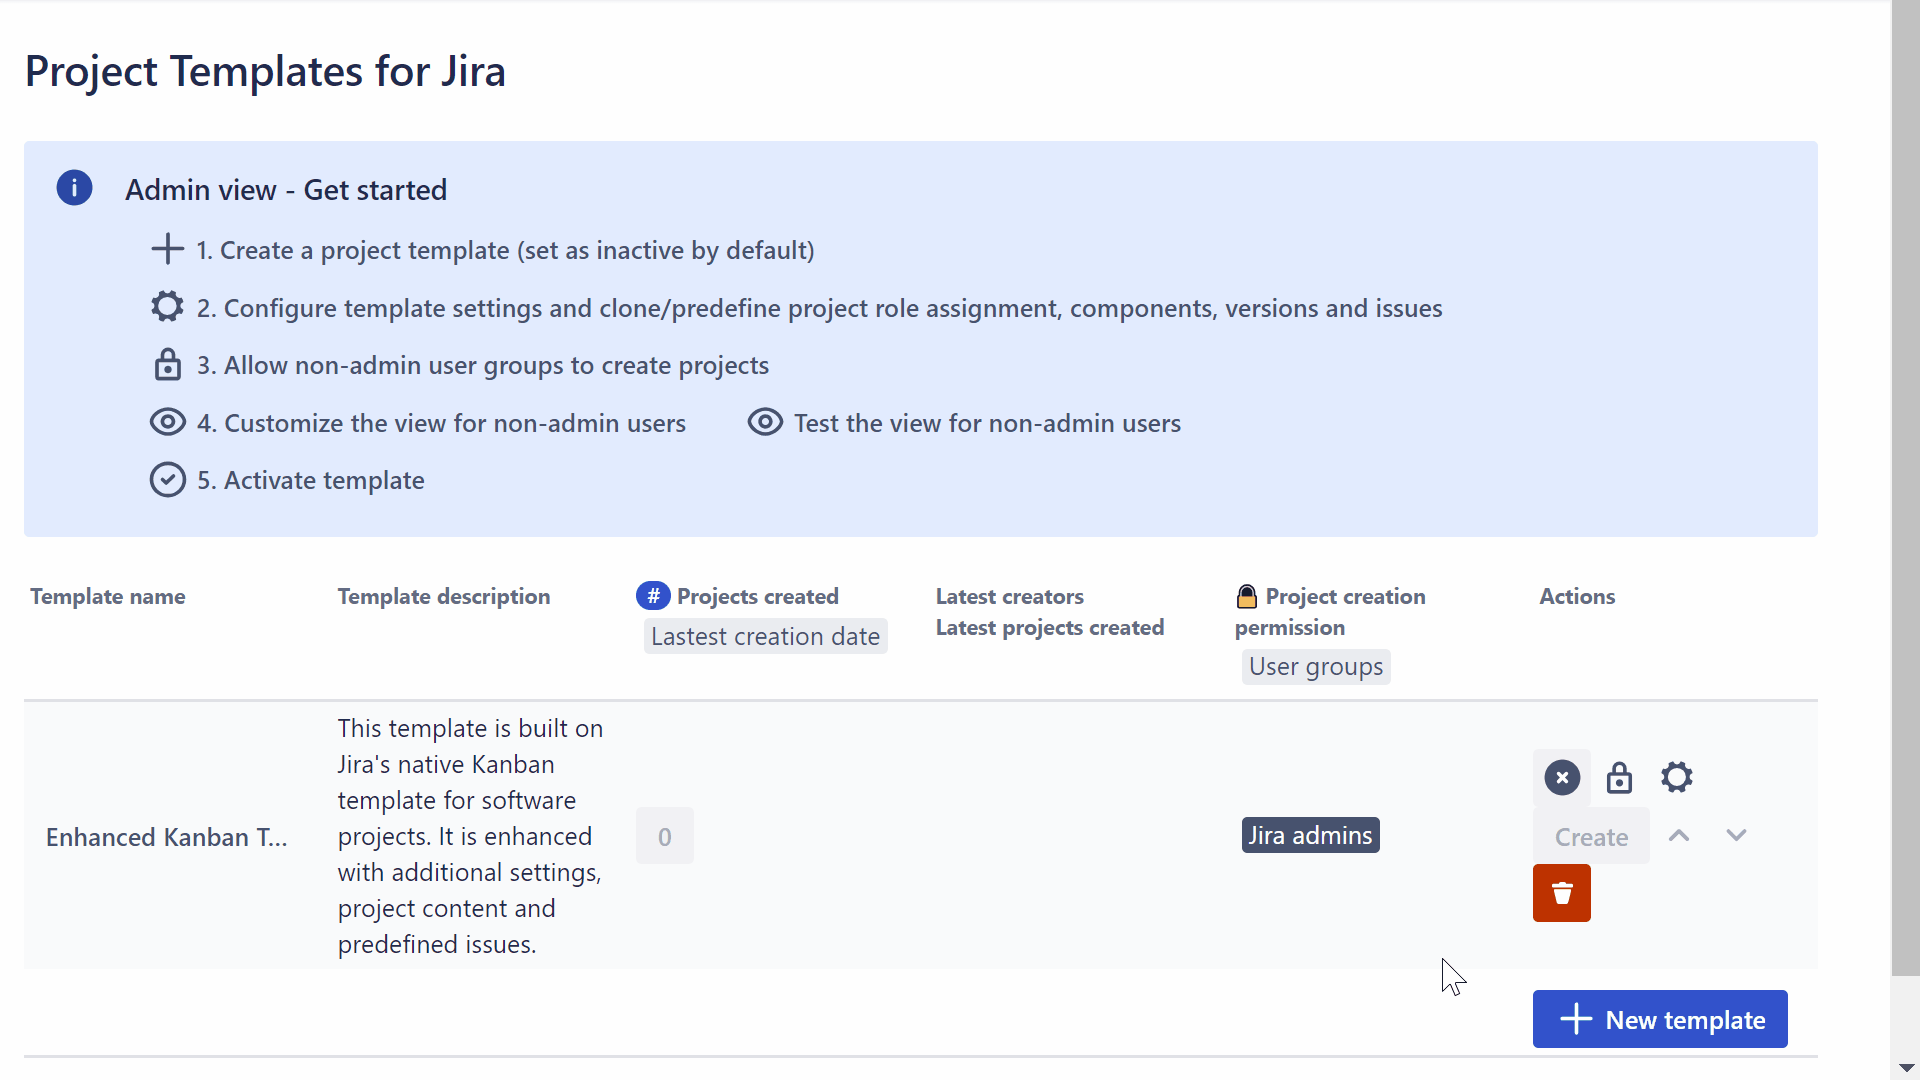Delete the Enhanced Kanban template
The width and height of the screenshot is (1920, 1080).
coord(1561,893)
